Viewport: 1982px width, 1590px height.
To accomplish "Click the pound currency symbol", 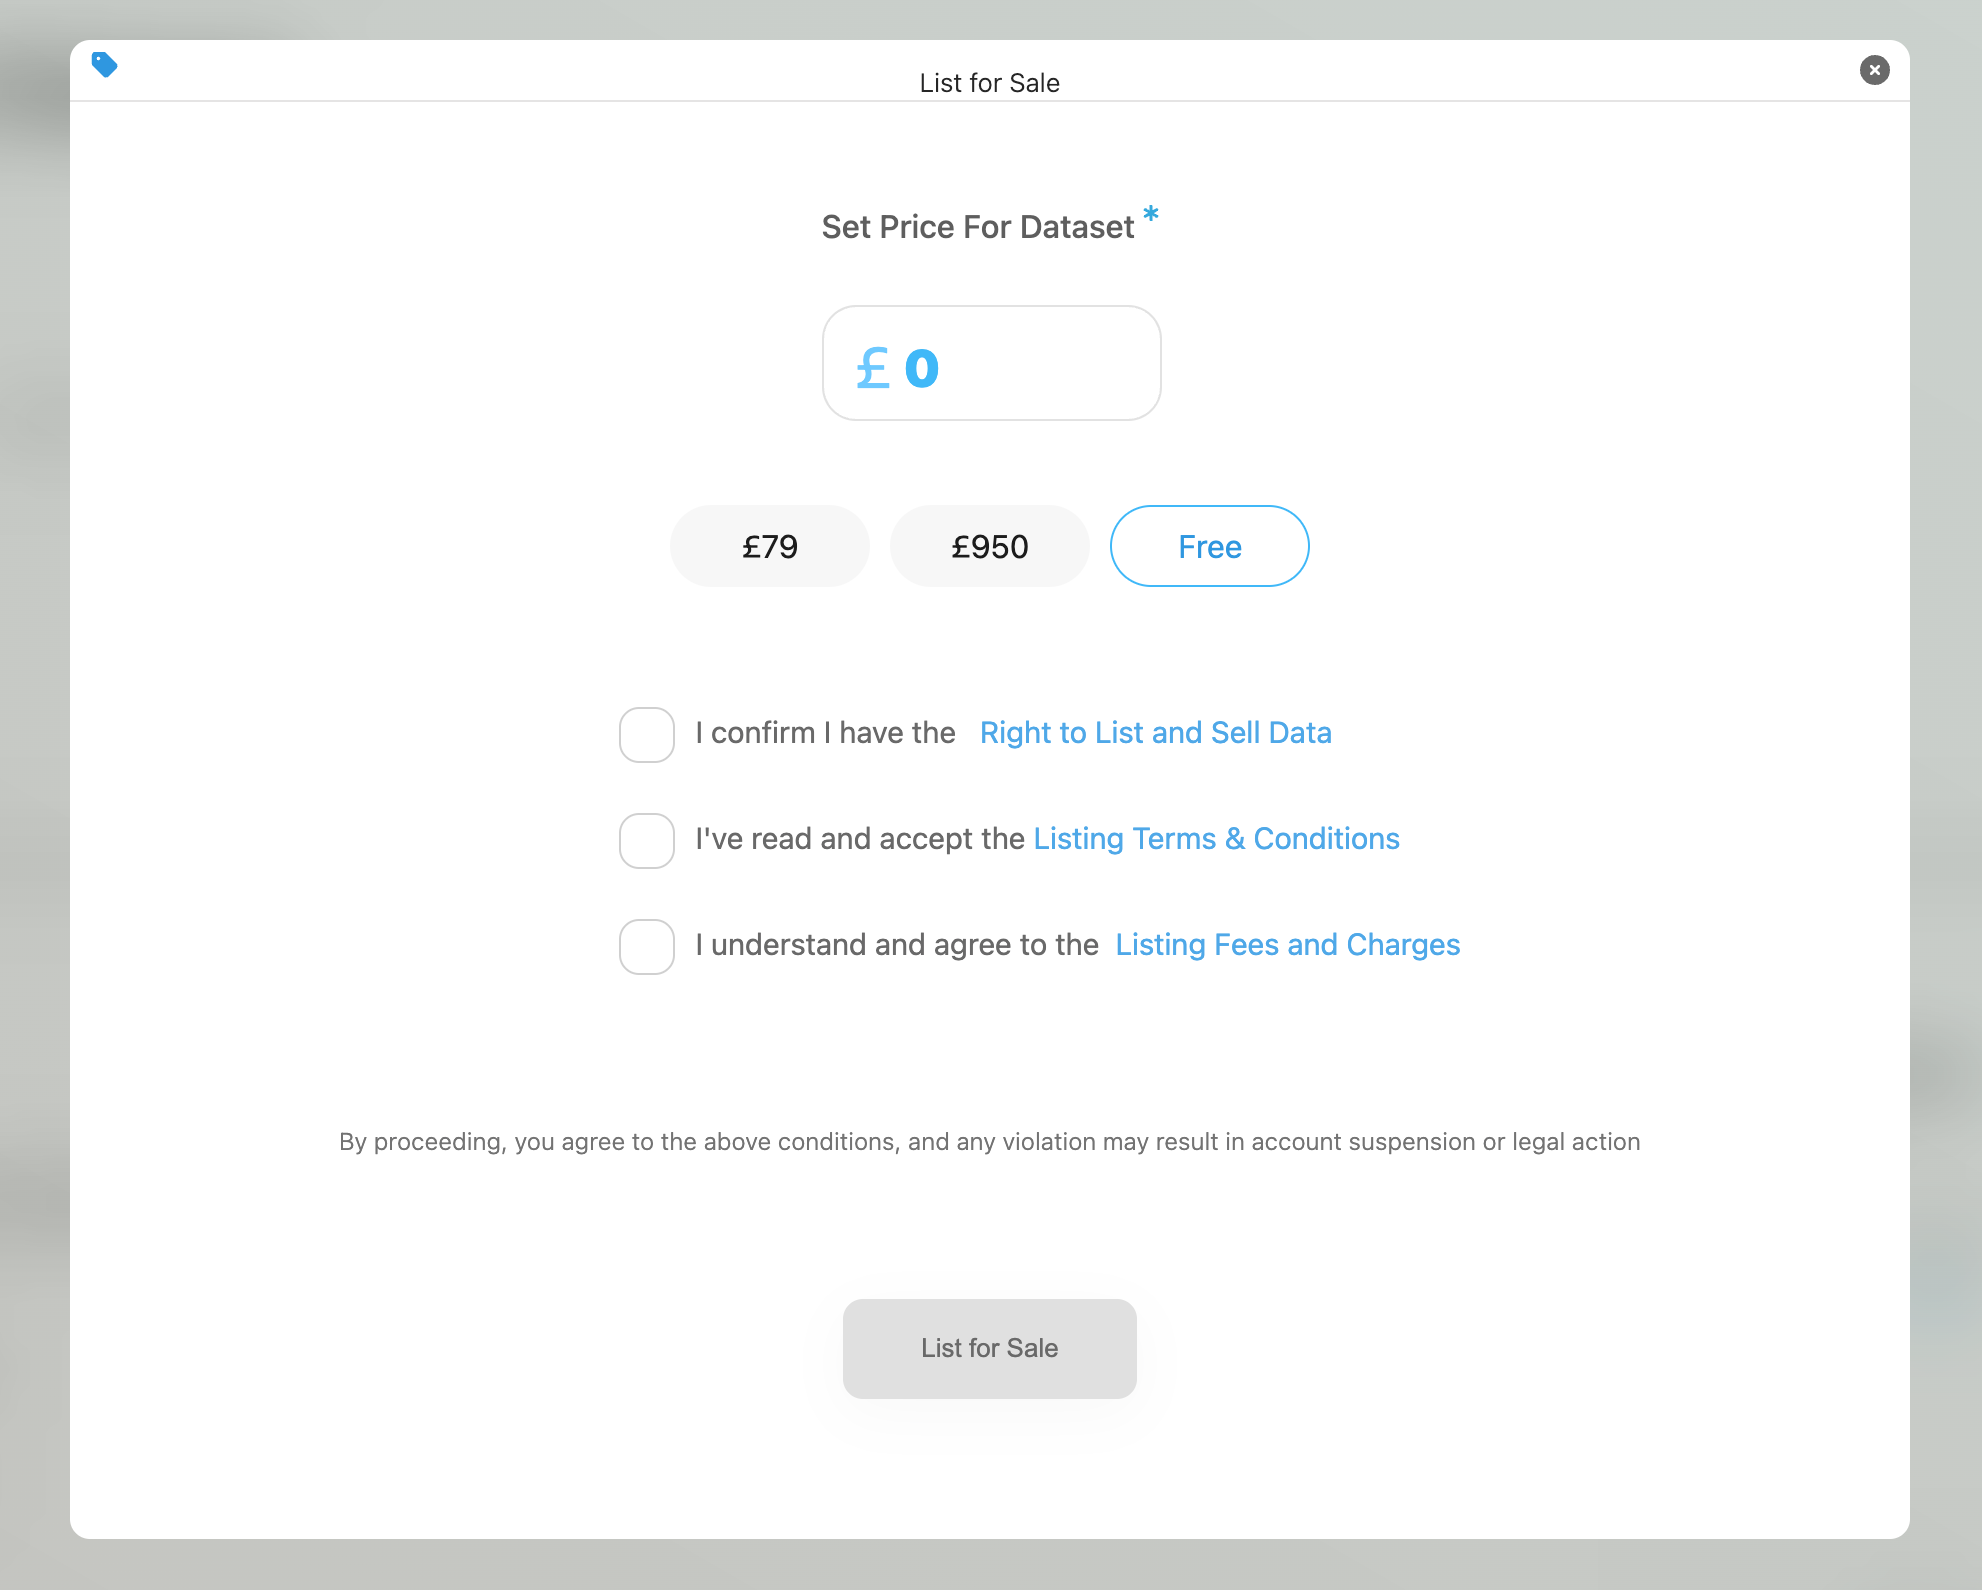I will coord(873,368).
